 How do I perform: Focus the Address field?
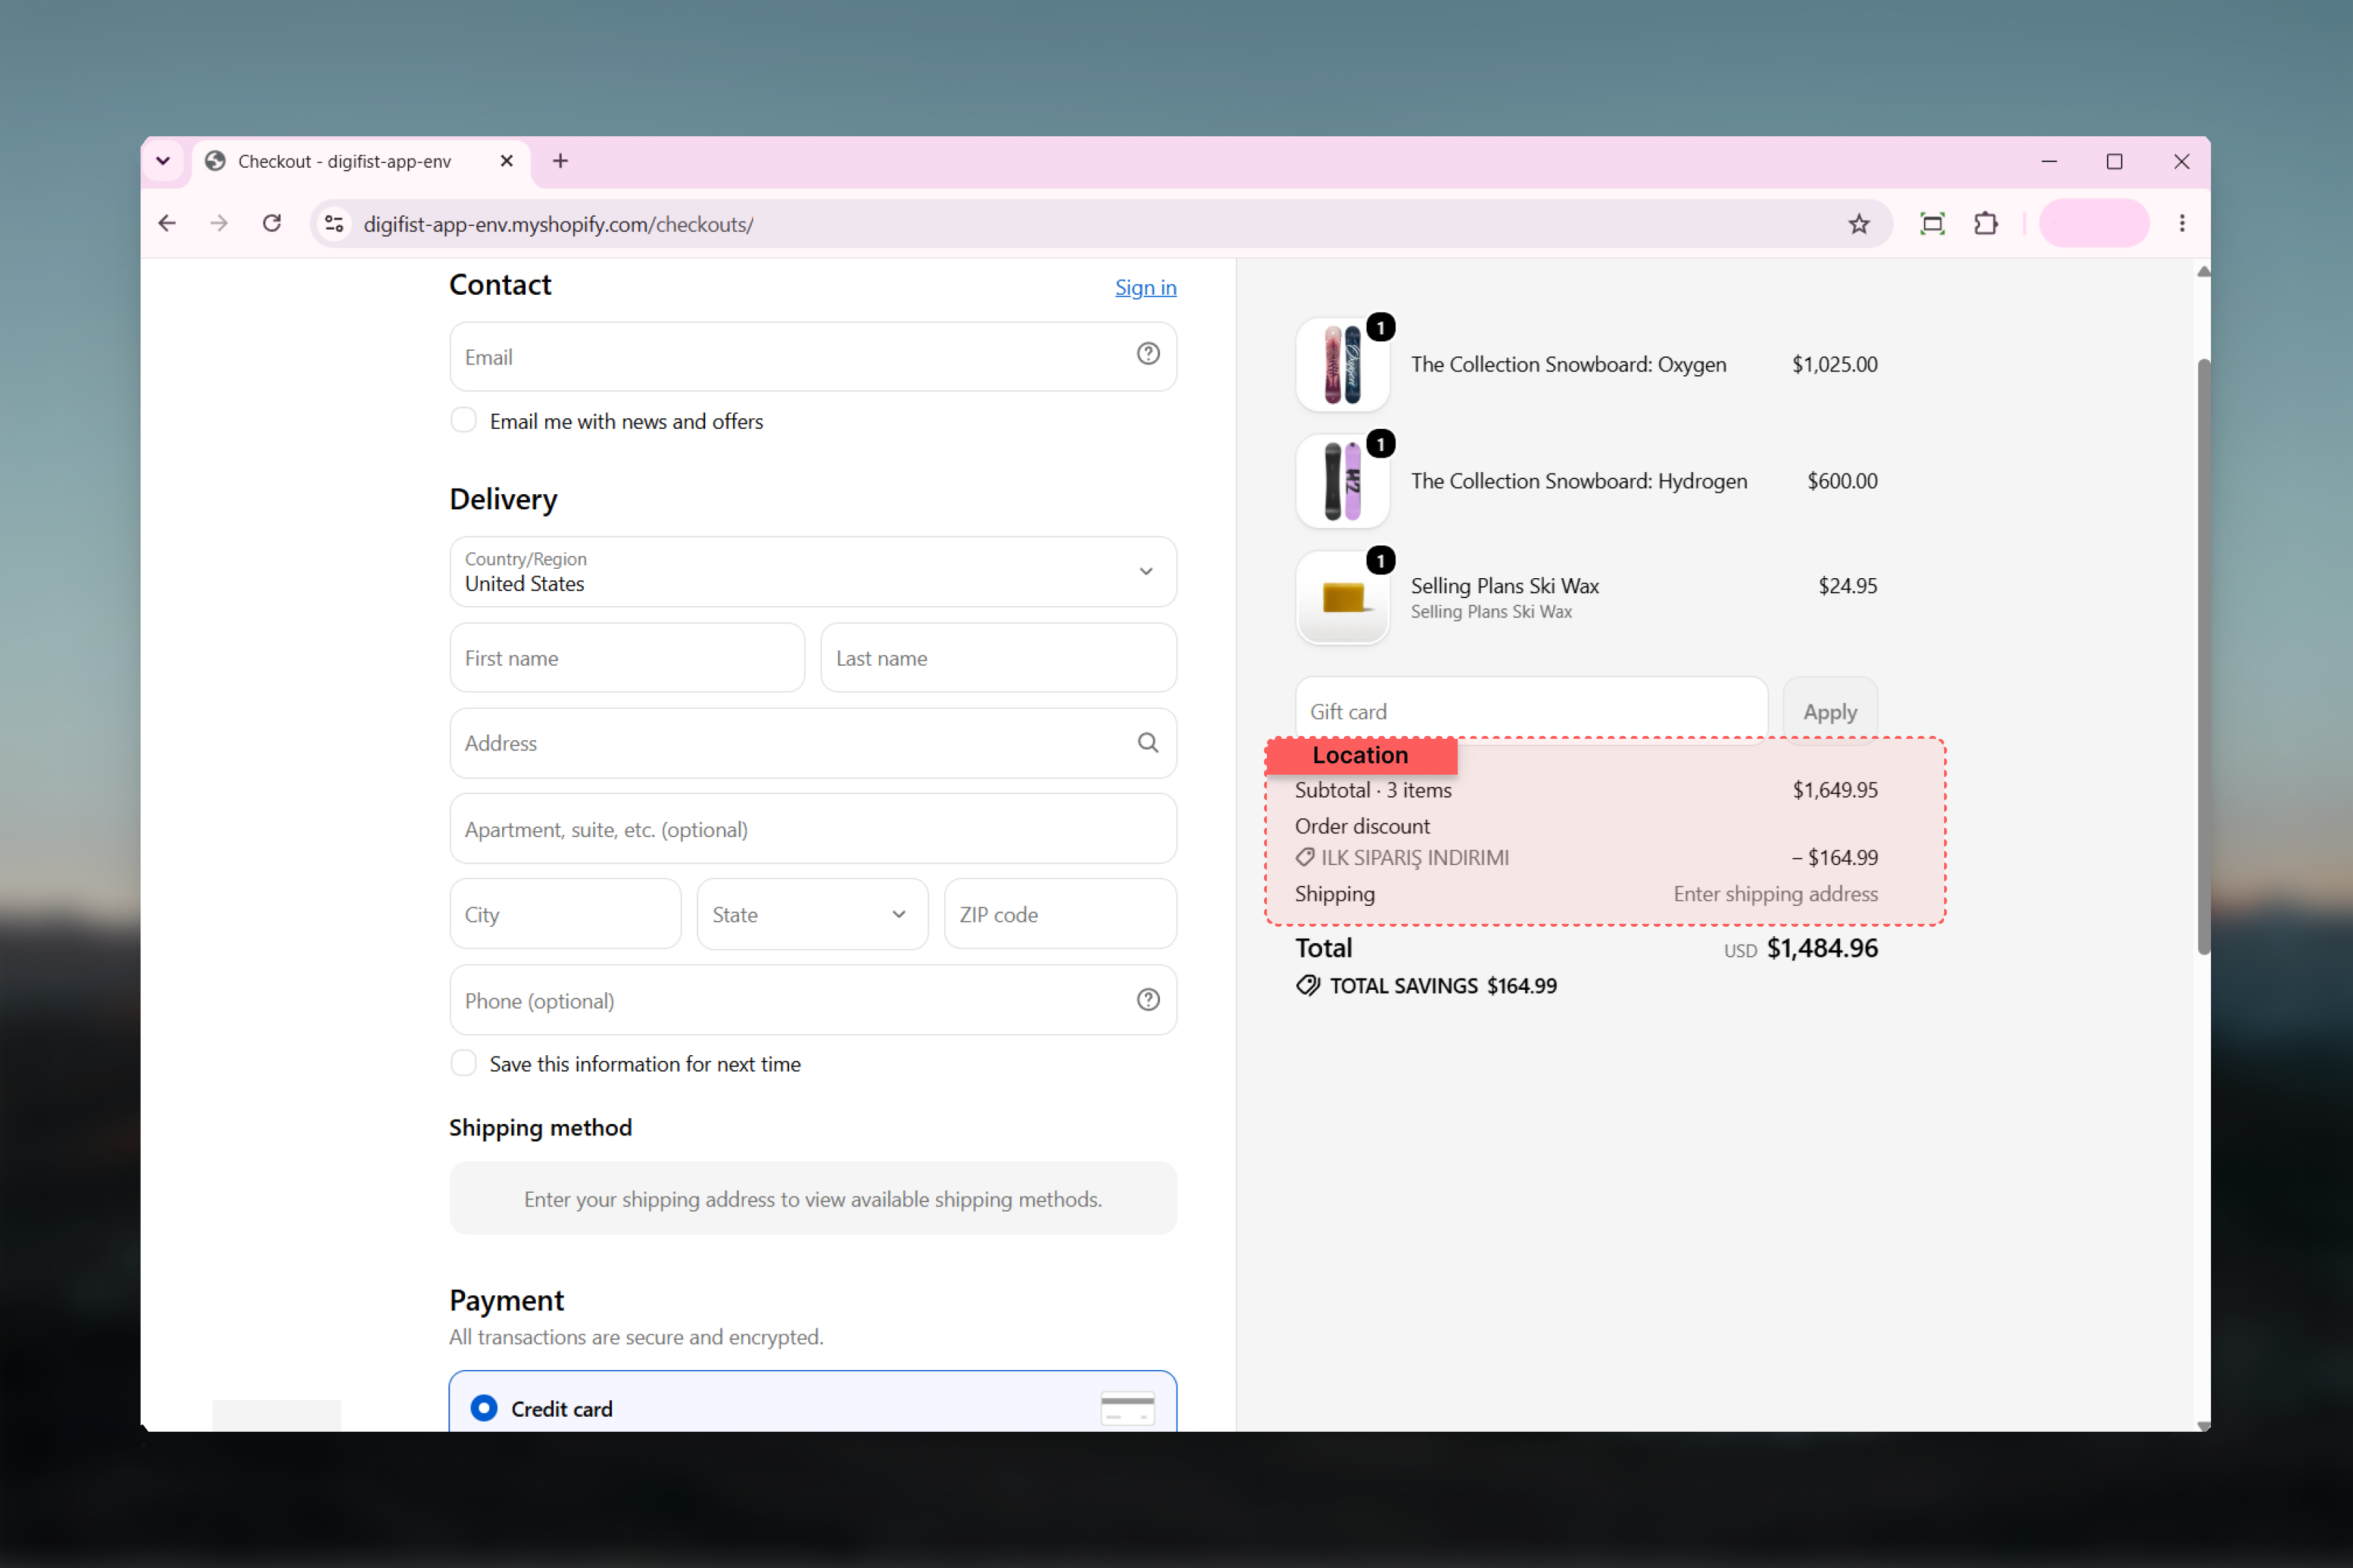pyautogui.click(x=813, y=743)
